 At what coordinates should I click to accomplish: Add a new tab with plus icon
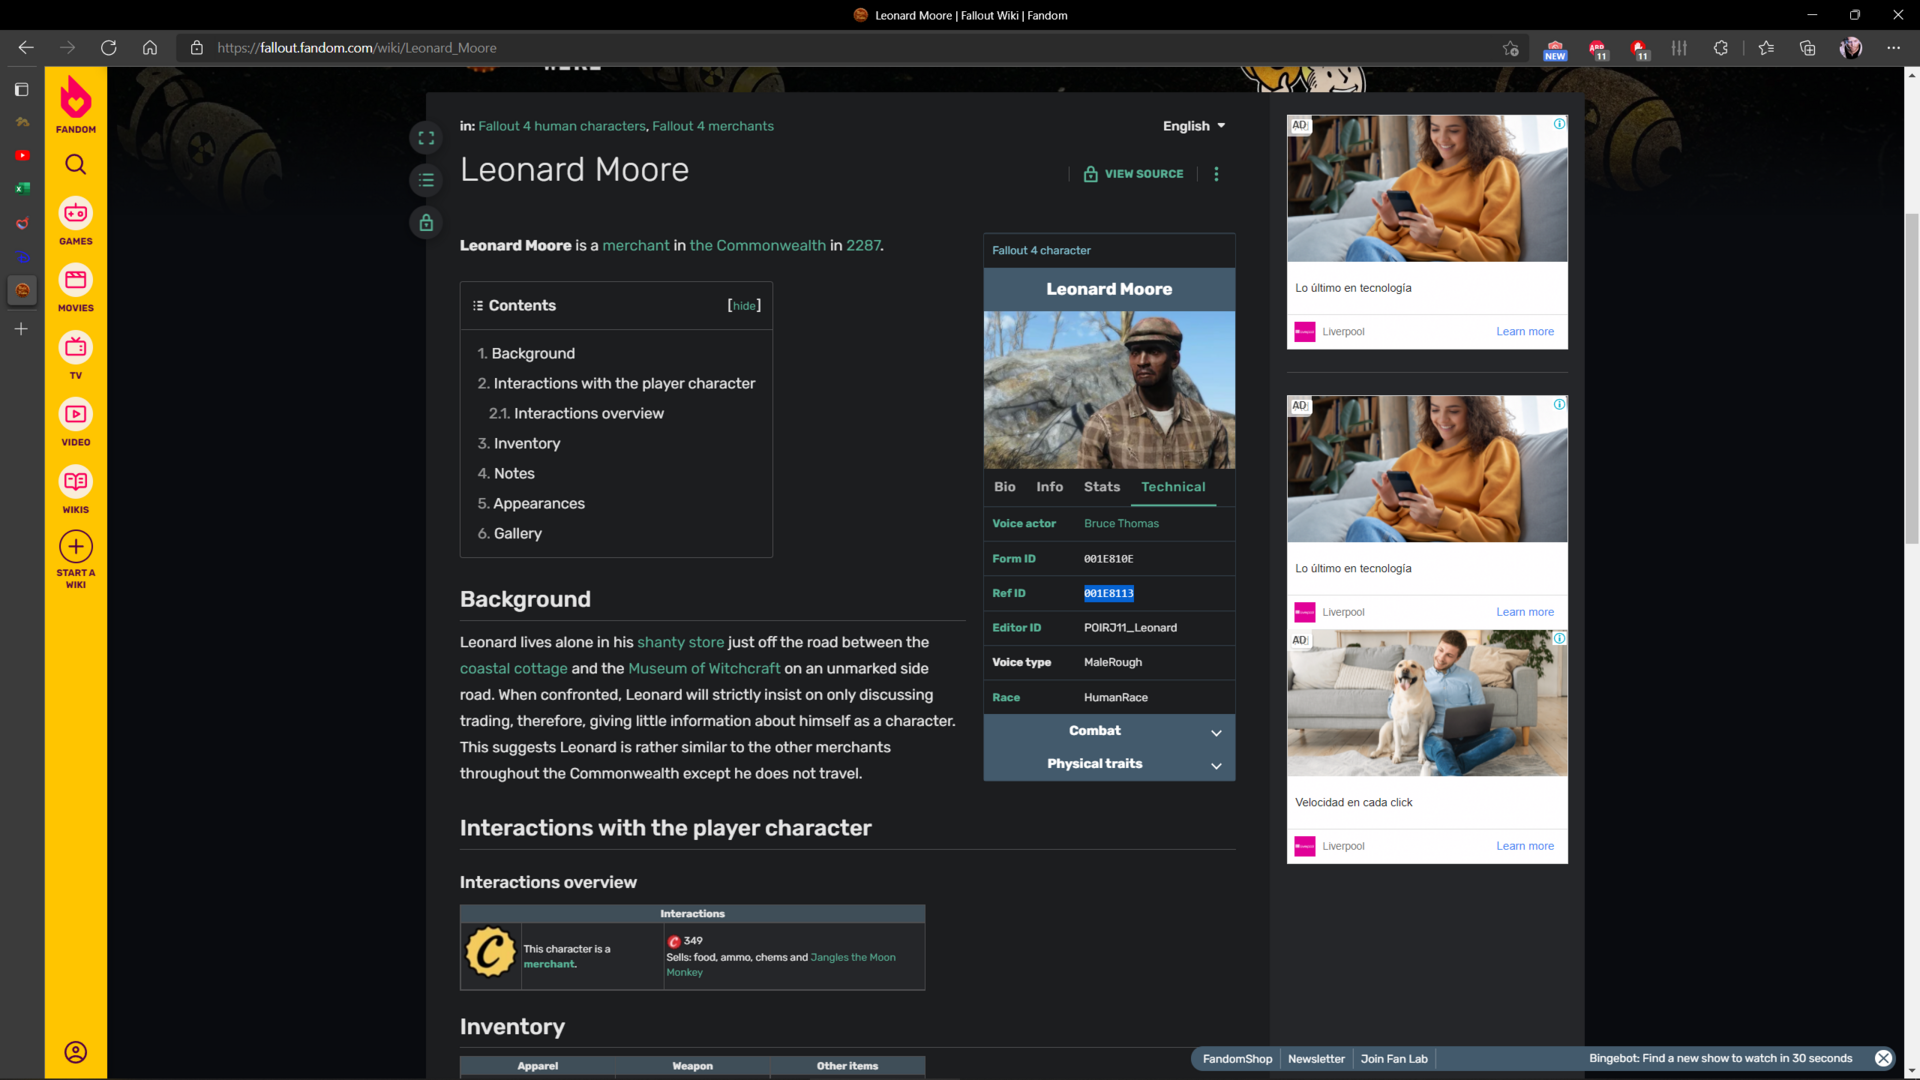tap(22, 329)
